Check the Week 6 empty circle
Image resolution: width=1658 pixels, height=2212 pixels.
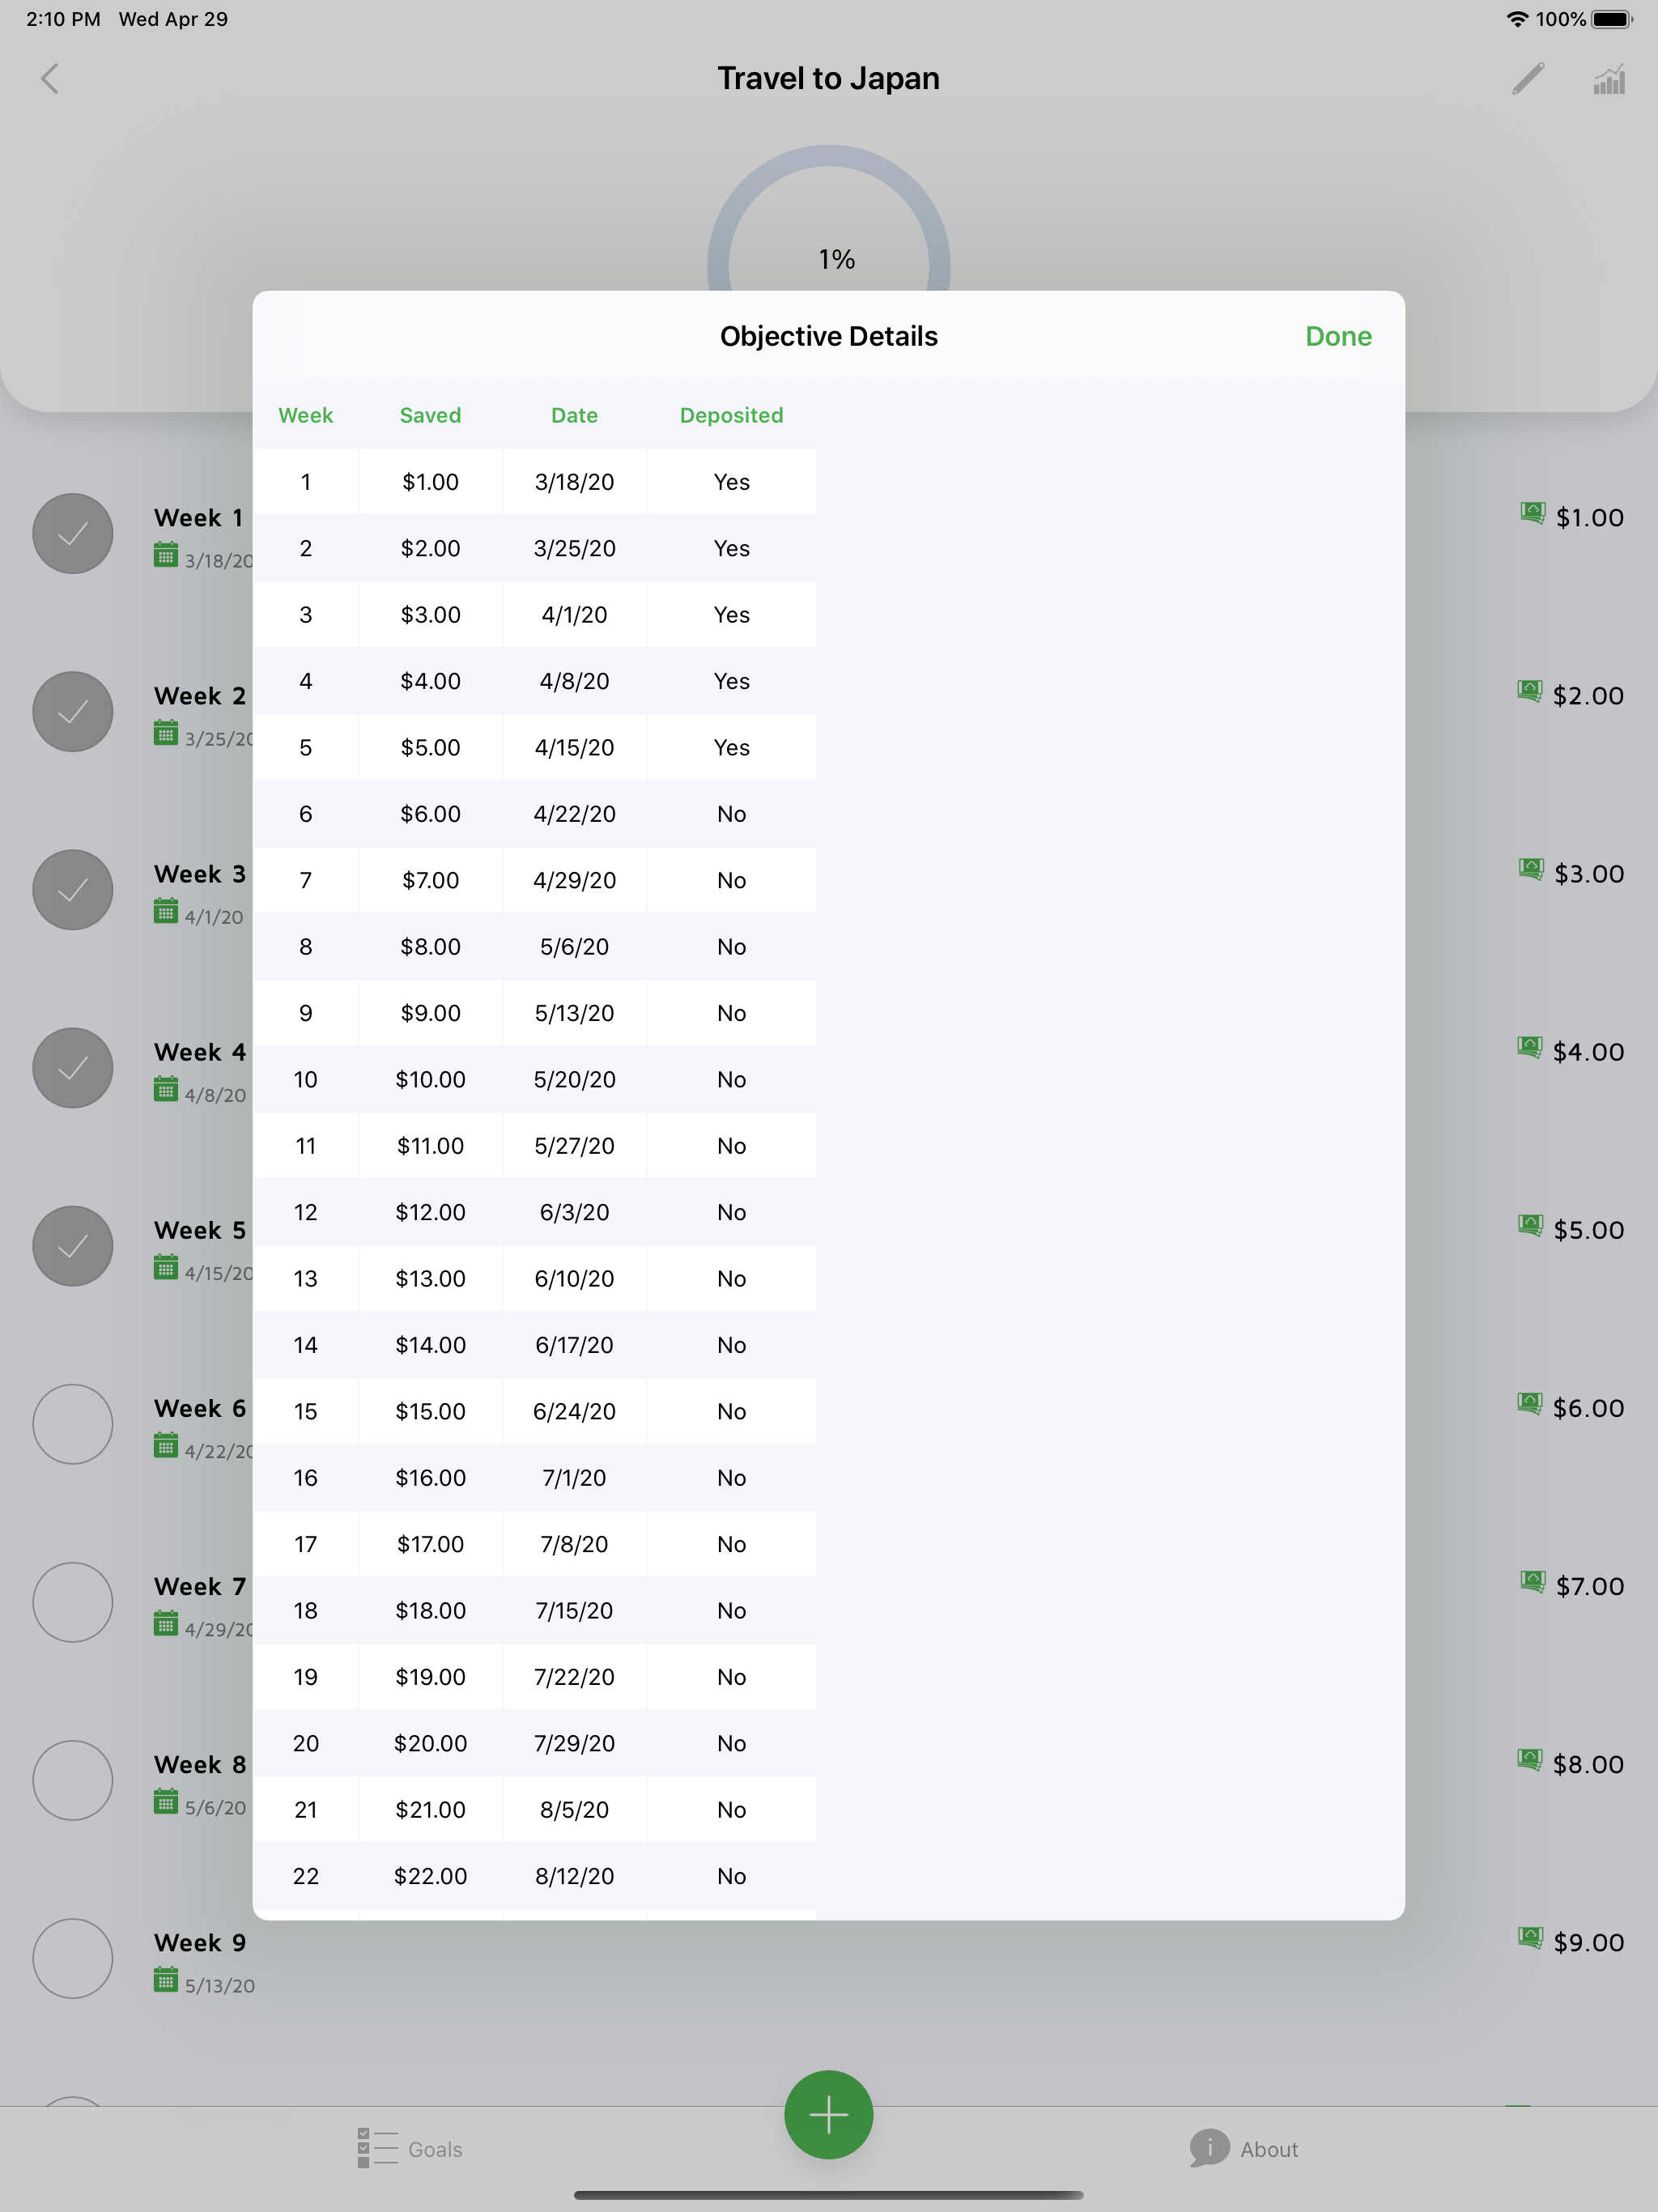pyautogui.click(x=72, y=1424)
